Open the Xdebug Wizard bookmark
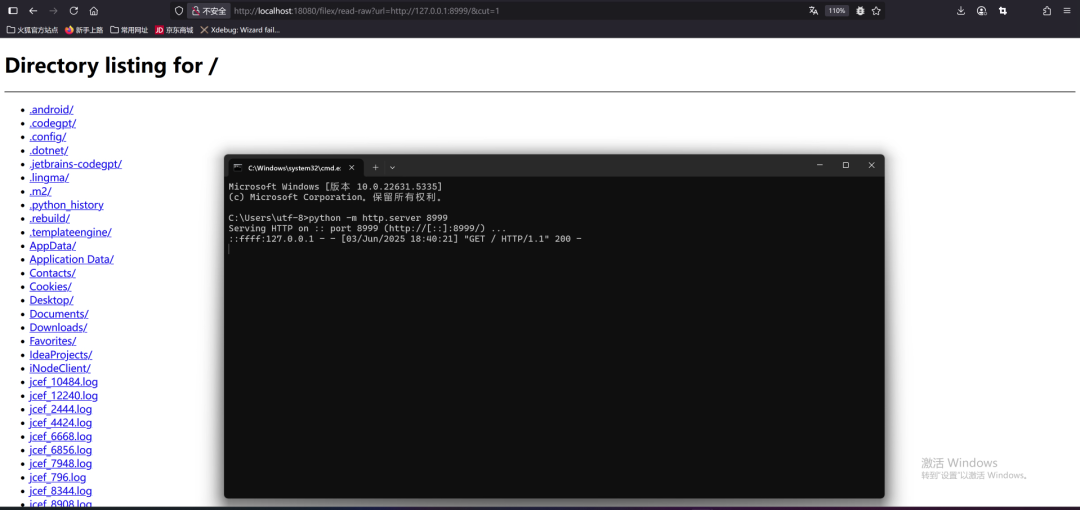Screen dimensions: 1080x510 [x=240, y=30]
